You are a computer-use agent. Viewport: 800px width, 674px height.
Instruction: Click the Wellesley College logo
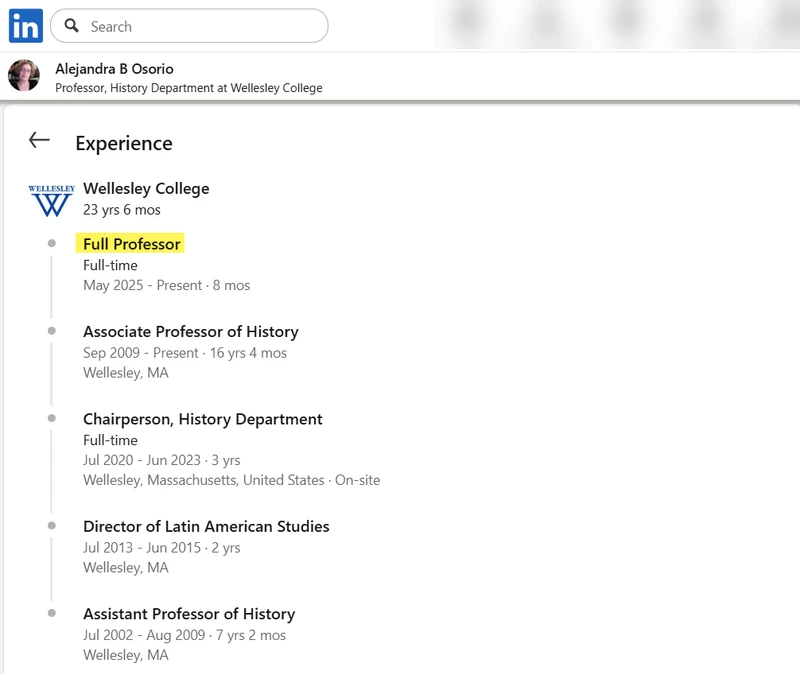(52, 200)
